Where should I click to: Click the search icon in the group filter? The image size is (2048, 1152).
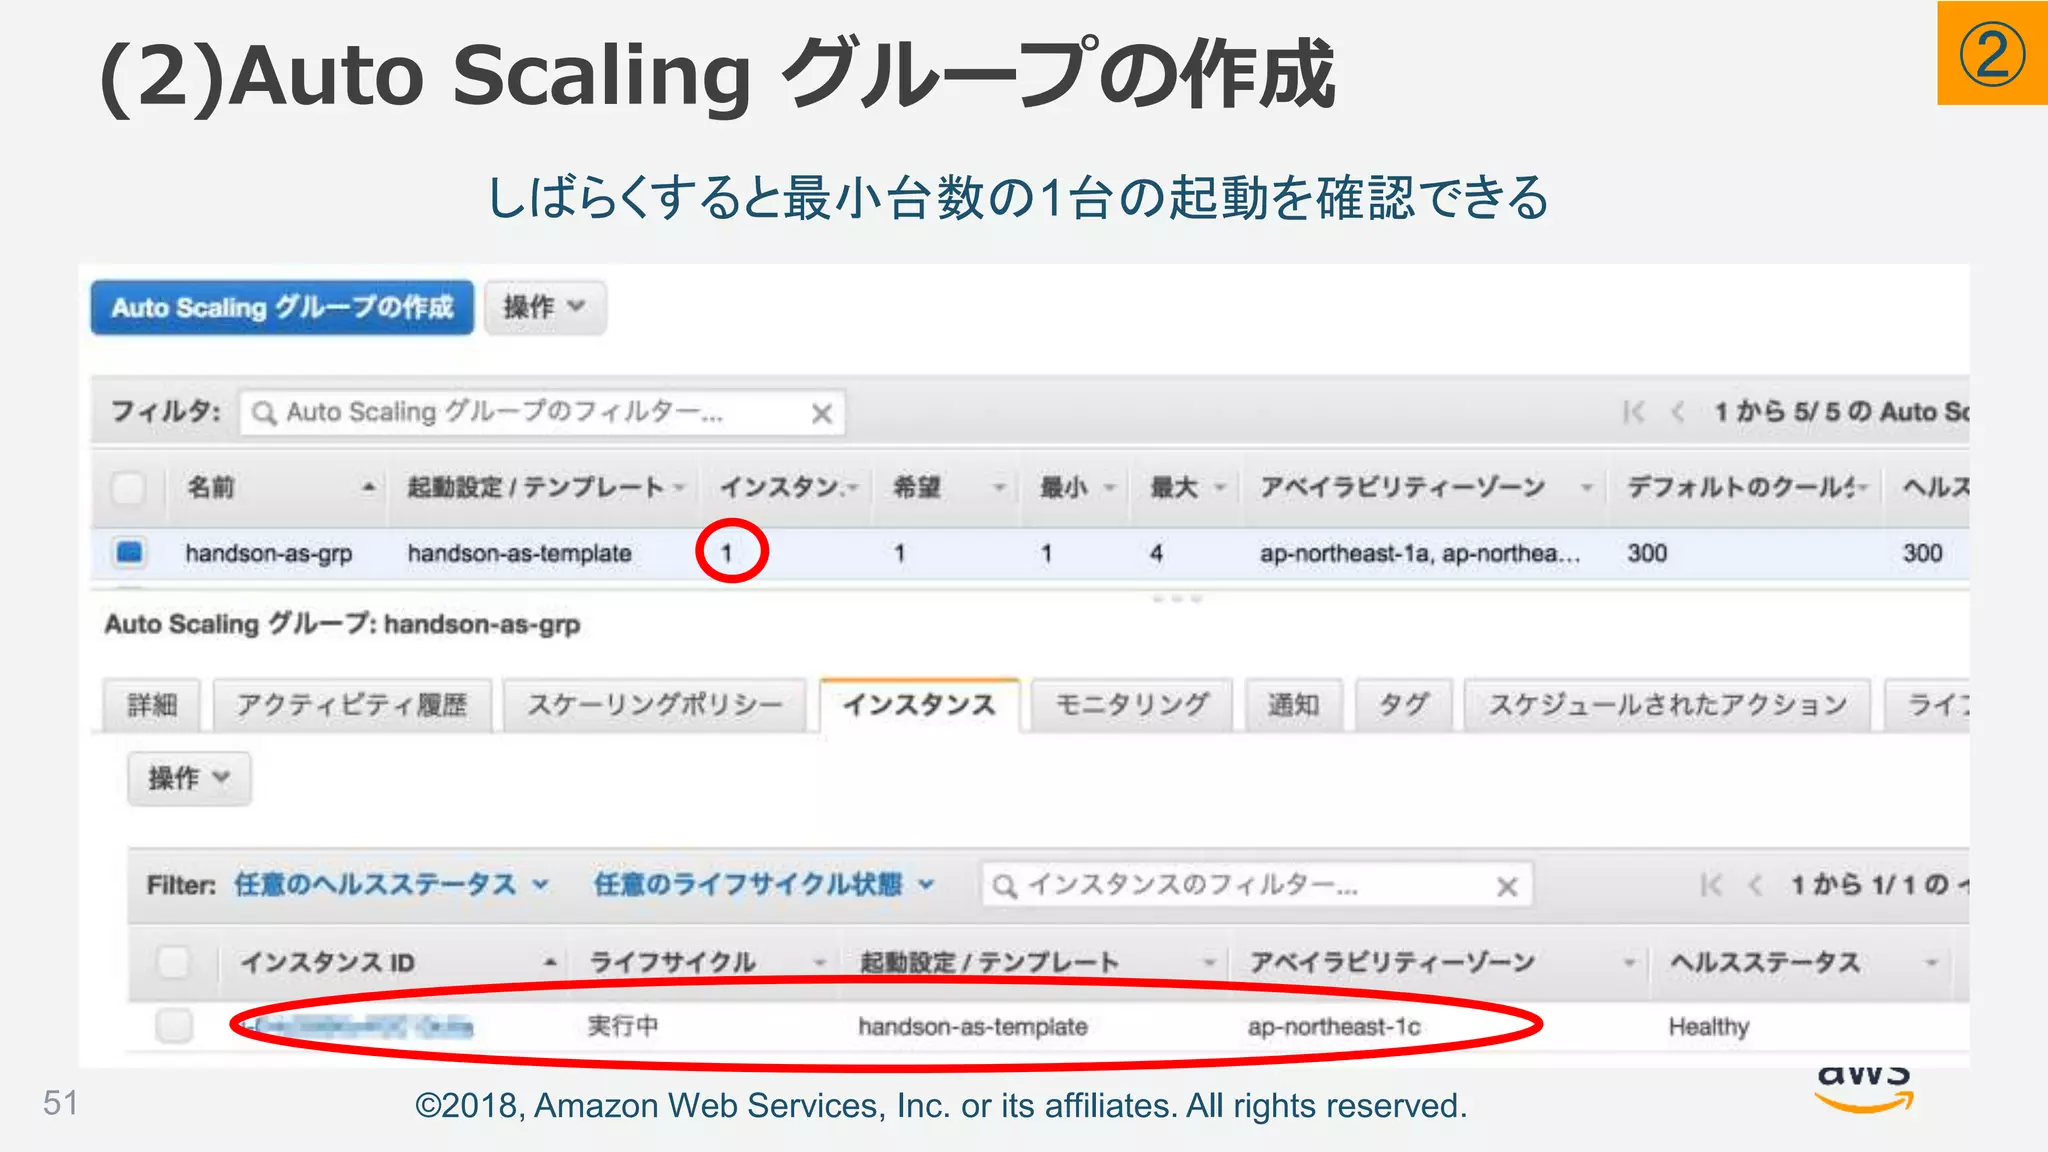pyautogui.click(x=264, y=413)
